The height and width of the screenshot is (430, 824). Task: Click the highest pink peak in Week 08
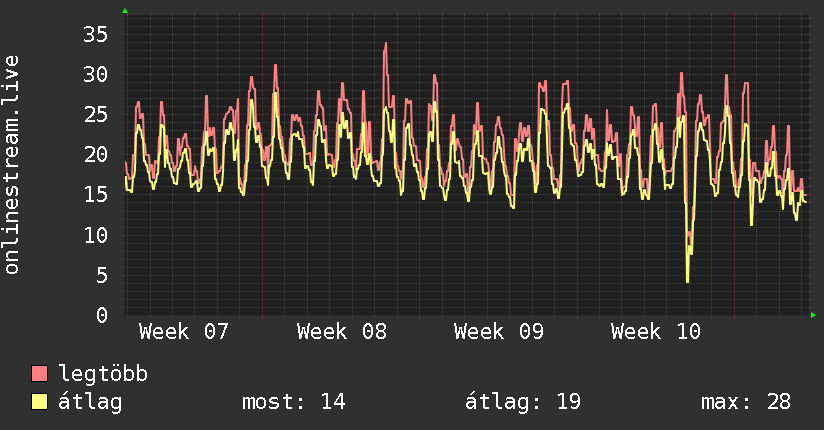[386, 44]
